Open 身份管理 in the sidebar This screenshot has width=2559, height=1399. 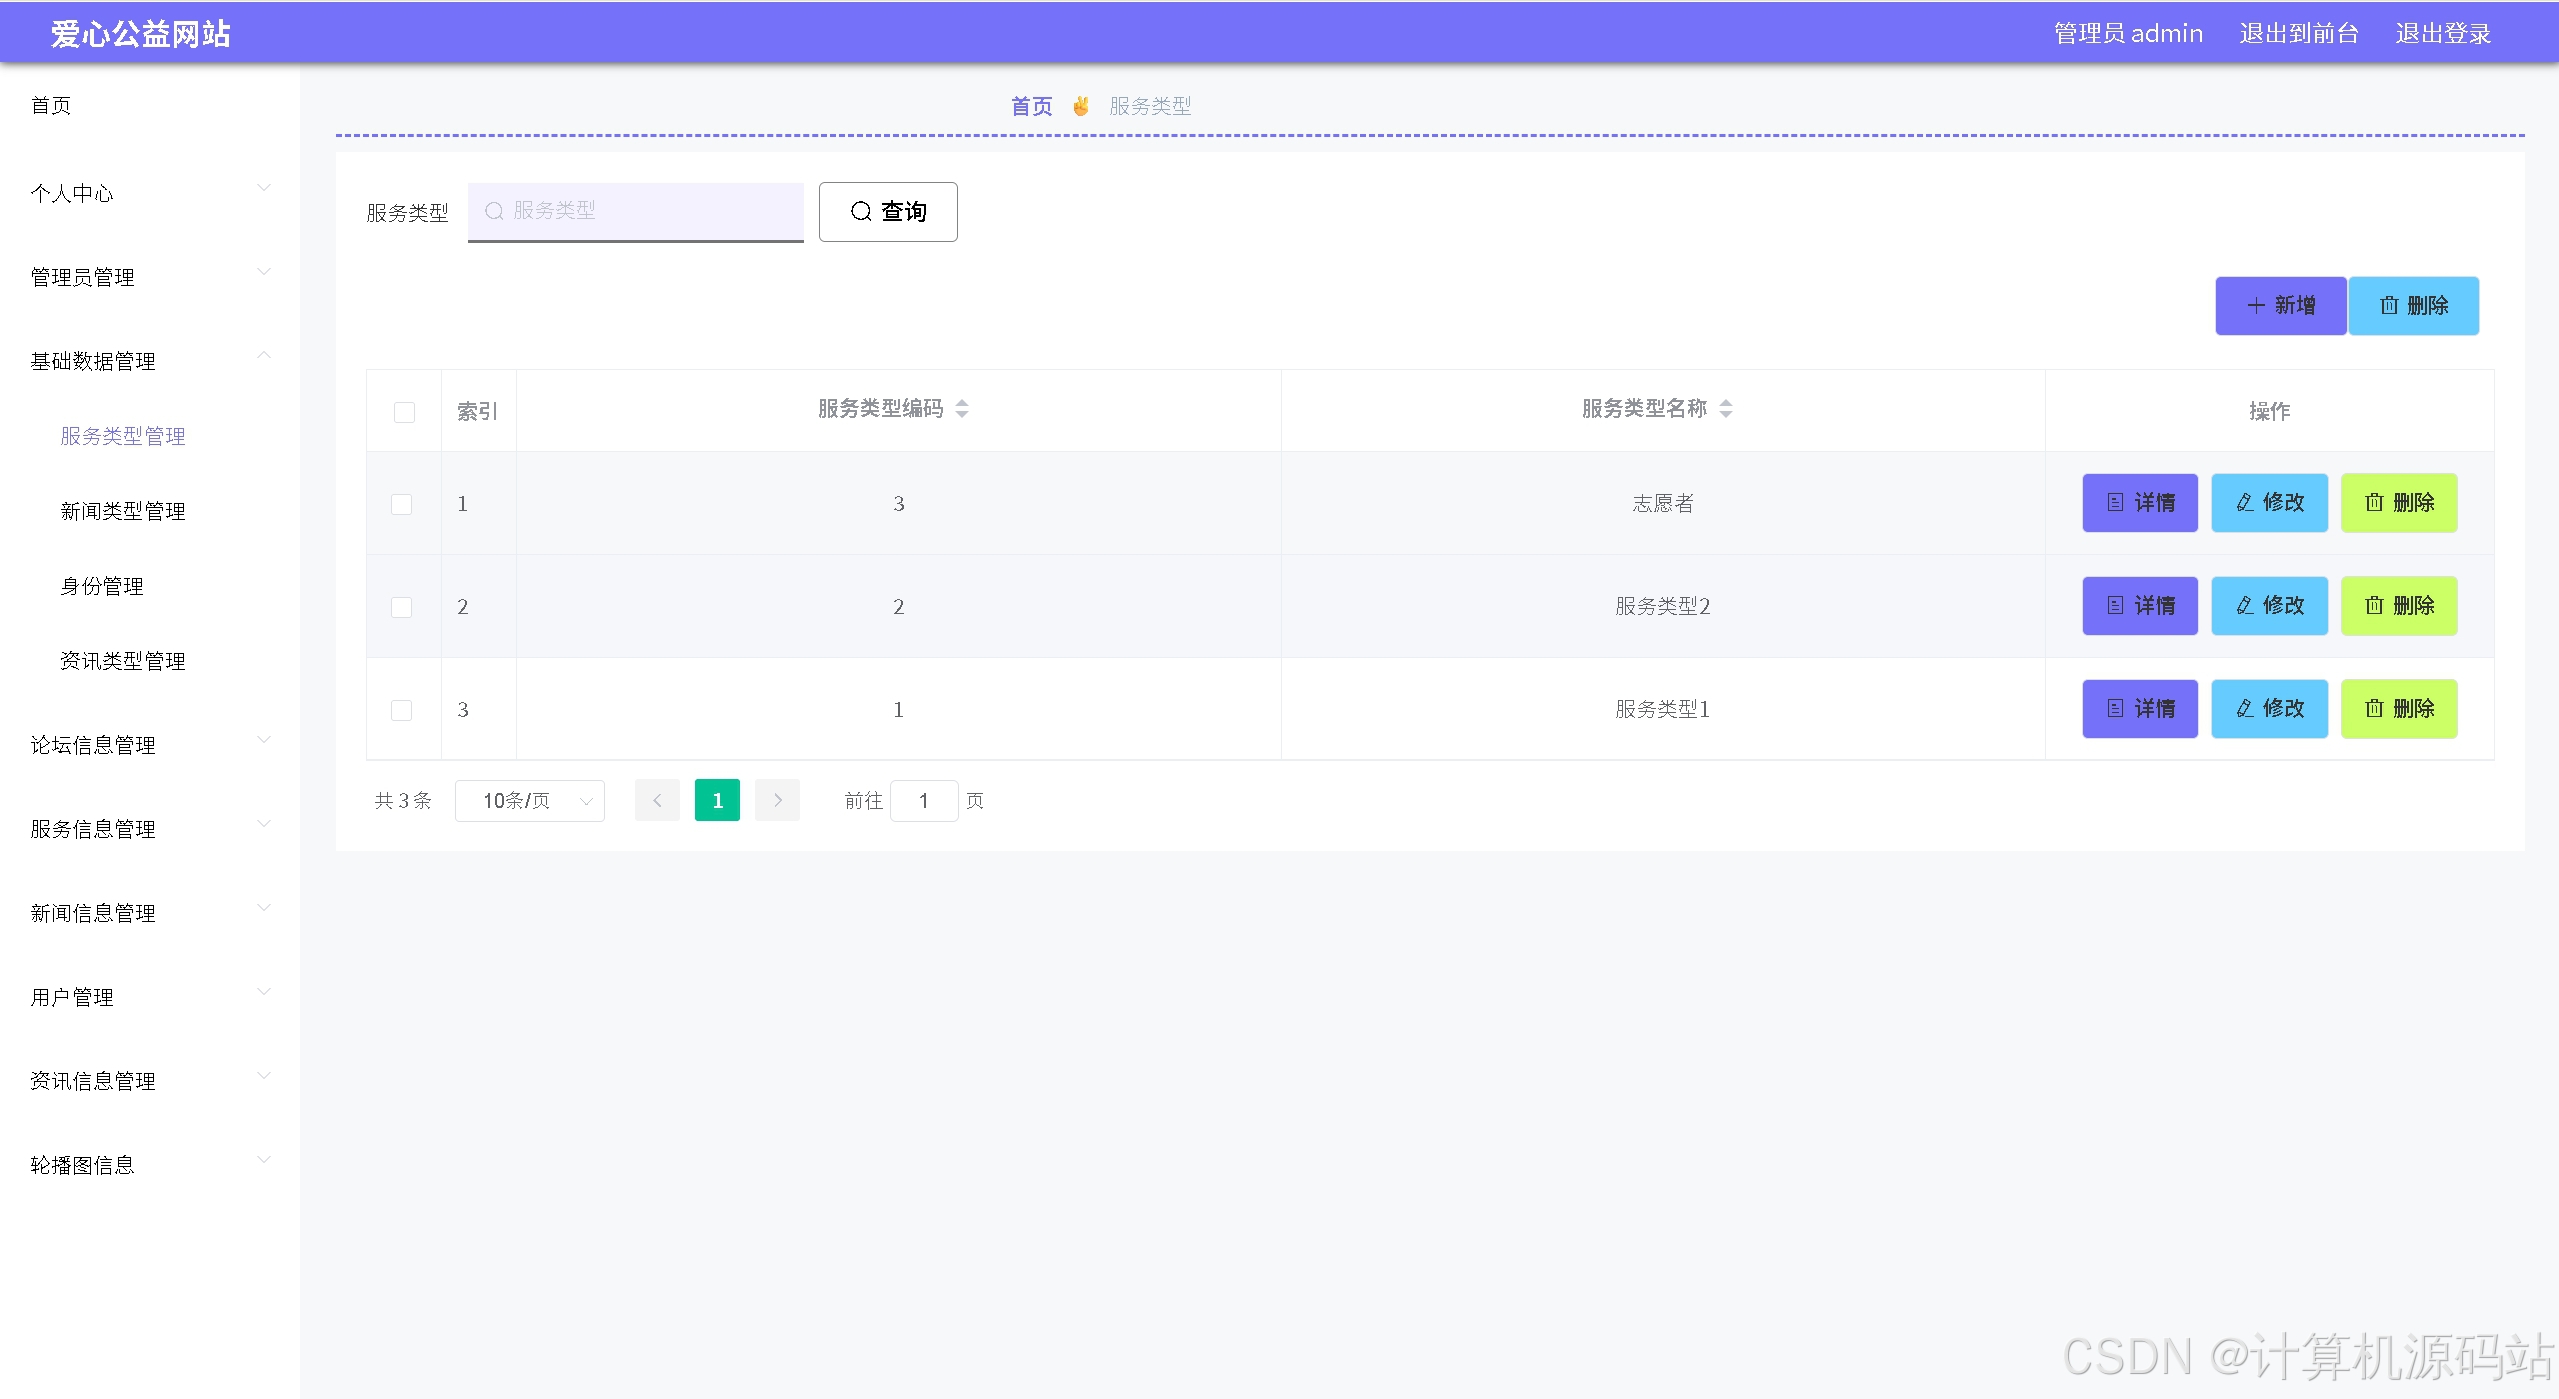(102, 586)
